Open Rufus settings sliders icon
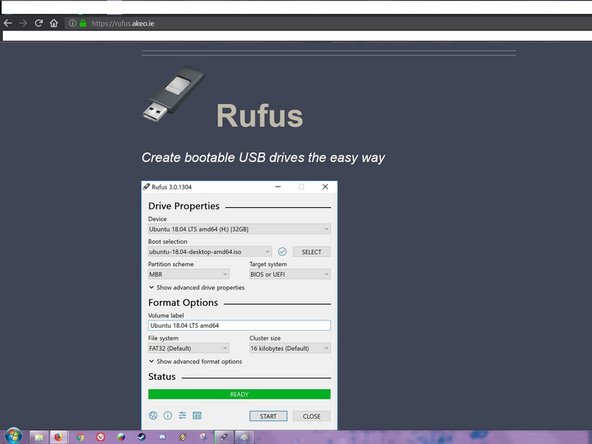Screen dimensions: 592x444 [x=182, y=416]
